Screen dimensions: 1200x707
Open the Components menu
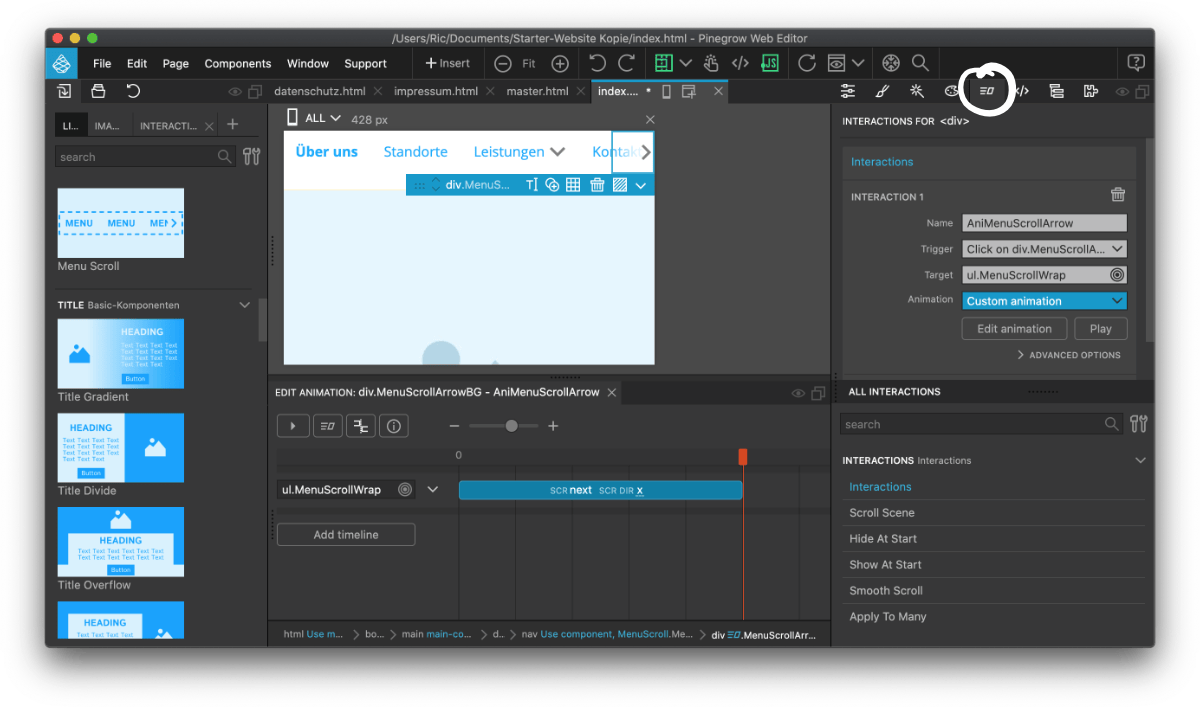point(238,63)
